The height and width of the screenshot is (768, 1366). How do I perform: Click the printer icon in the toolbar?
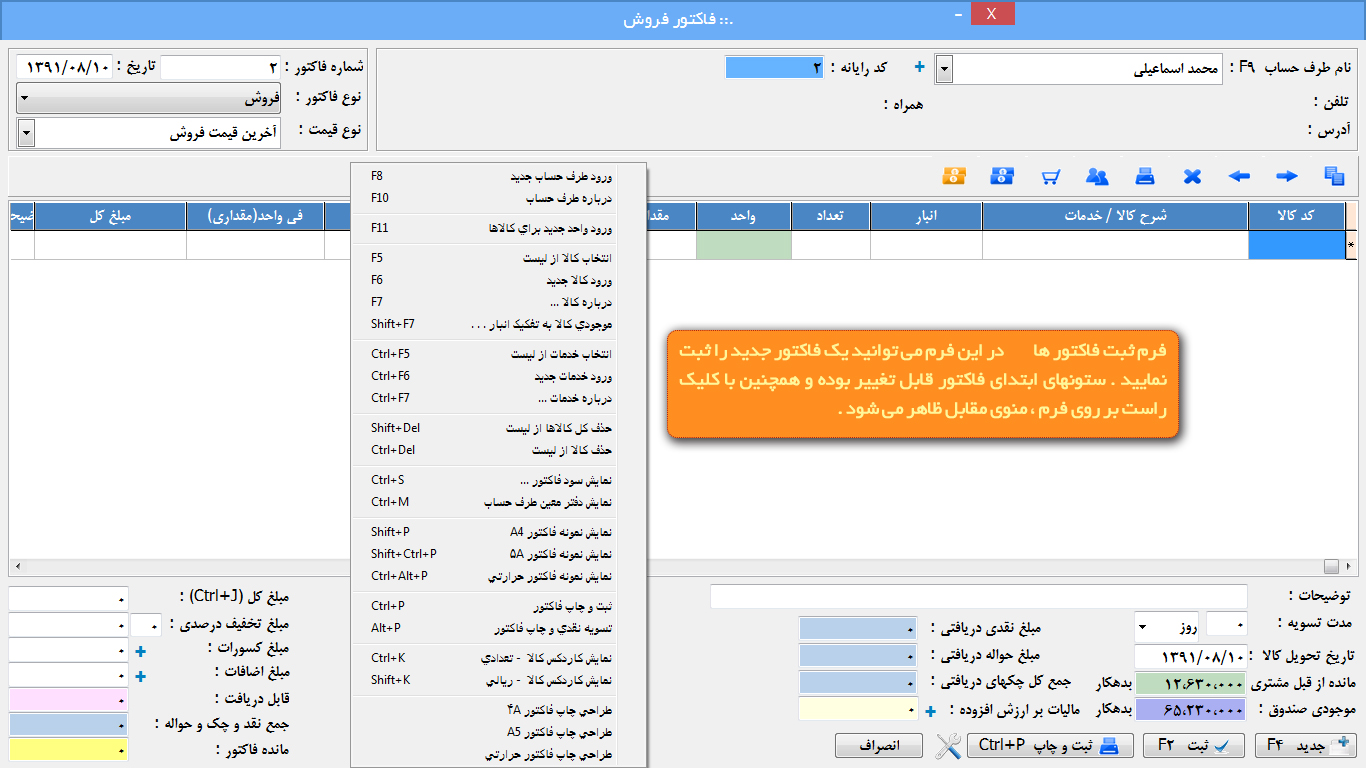tap(1145, 177)
